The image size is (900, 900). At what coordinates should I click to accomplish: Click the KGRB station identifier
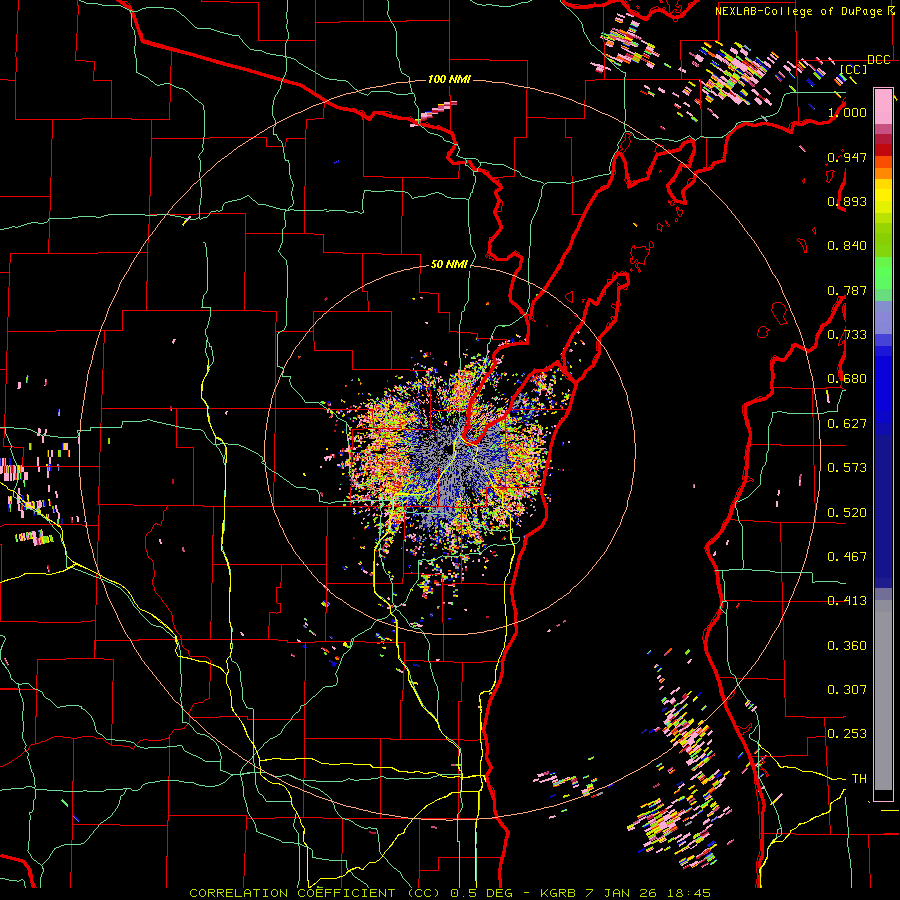pyautogui.click(x=560, y=893)
